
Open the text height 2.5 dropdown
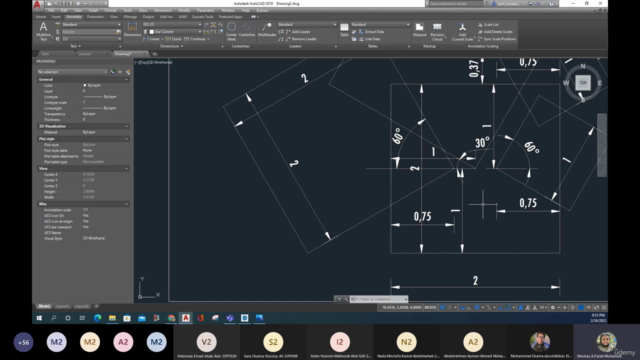pos(91,39)
